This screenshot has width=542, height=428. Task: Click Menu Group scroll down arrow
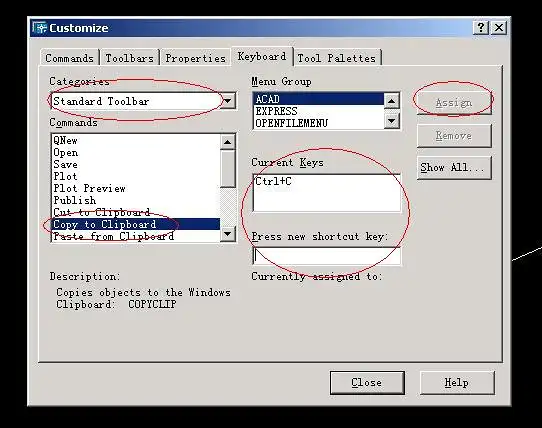[392, 121]
